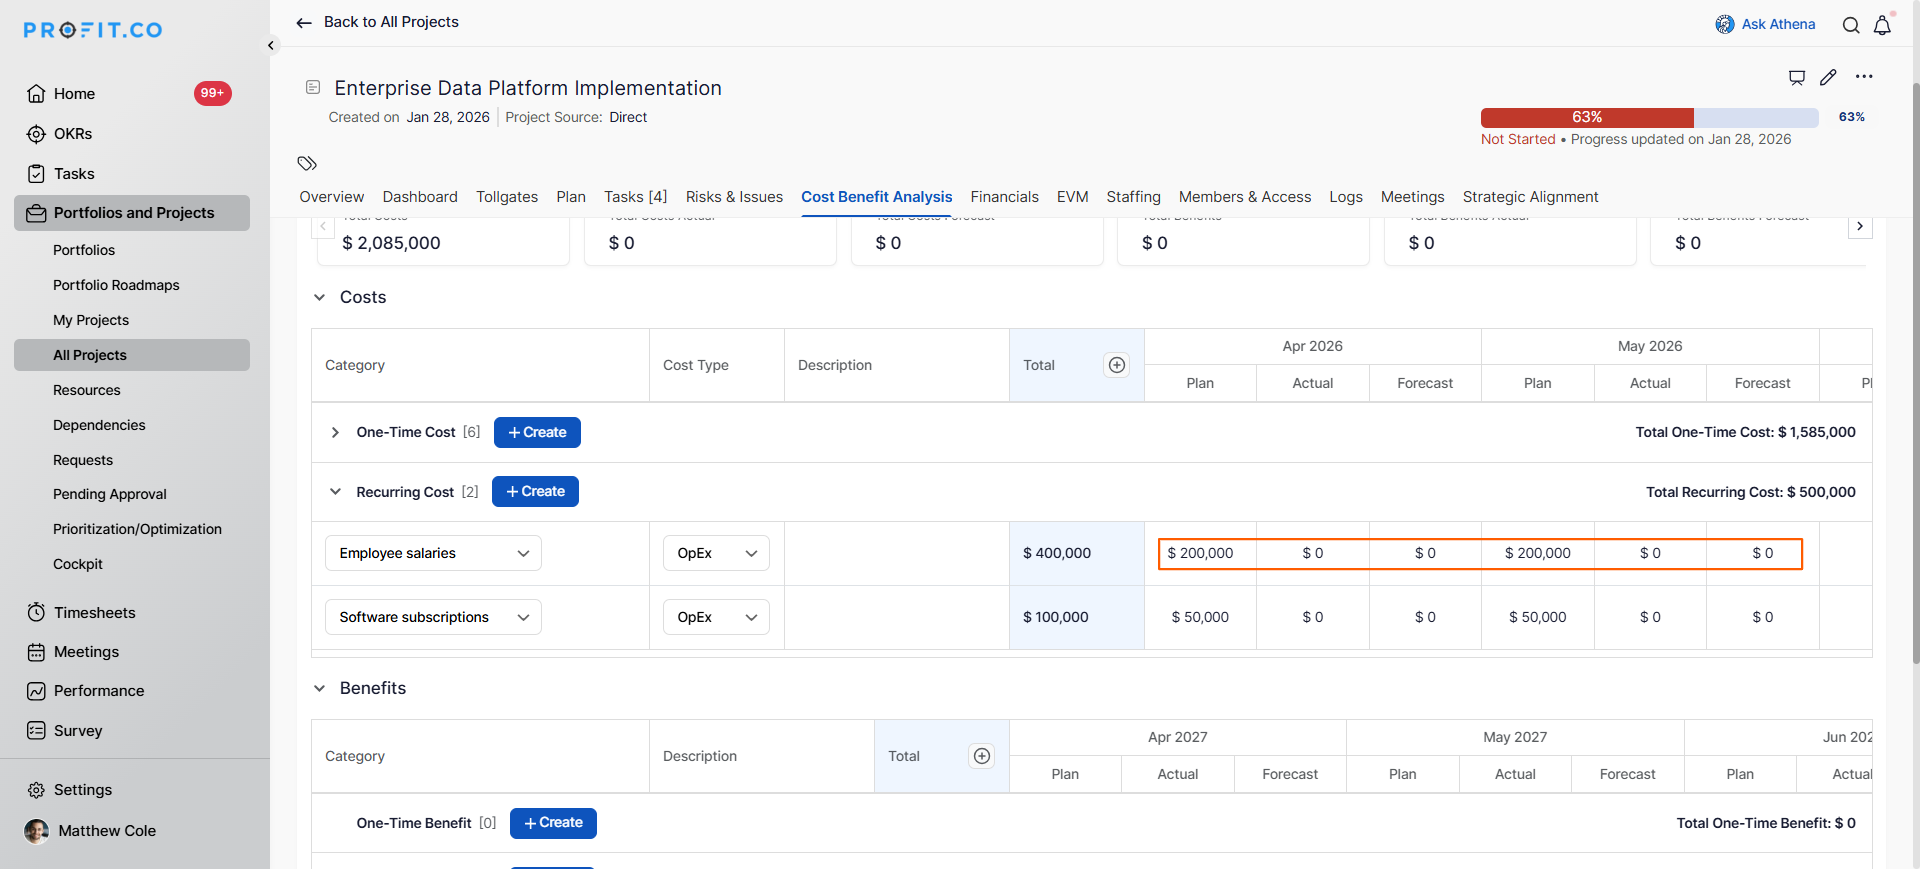This screenshot has height=869, width=1920.
Task: Click the 63% project progress bar
Action: pos(1649,117)
